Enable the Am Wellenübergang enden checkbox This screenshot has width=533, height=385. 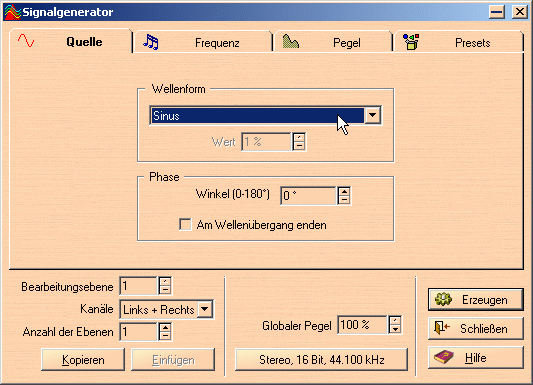pos(185,225)
